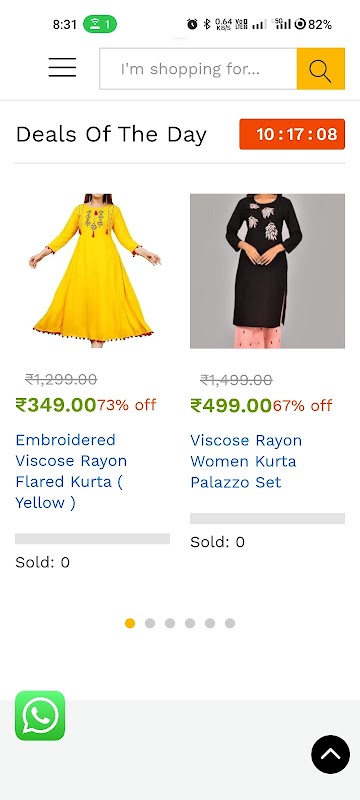Switch to the fifth carousel dot
The image size is (360, 800).
click(210, 623)
